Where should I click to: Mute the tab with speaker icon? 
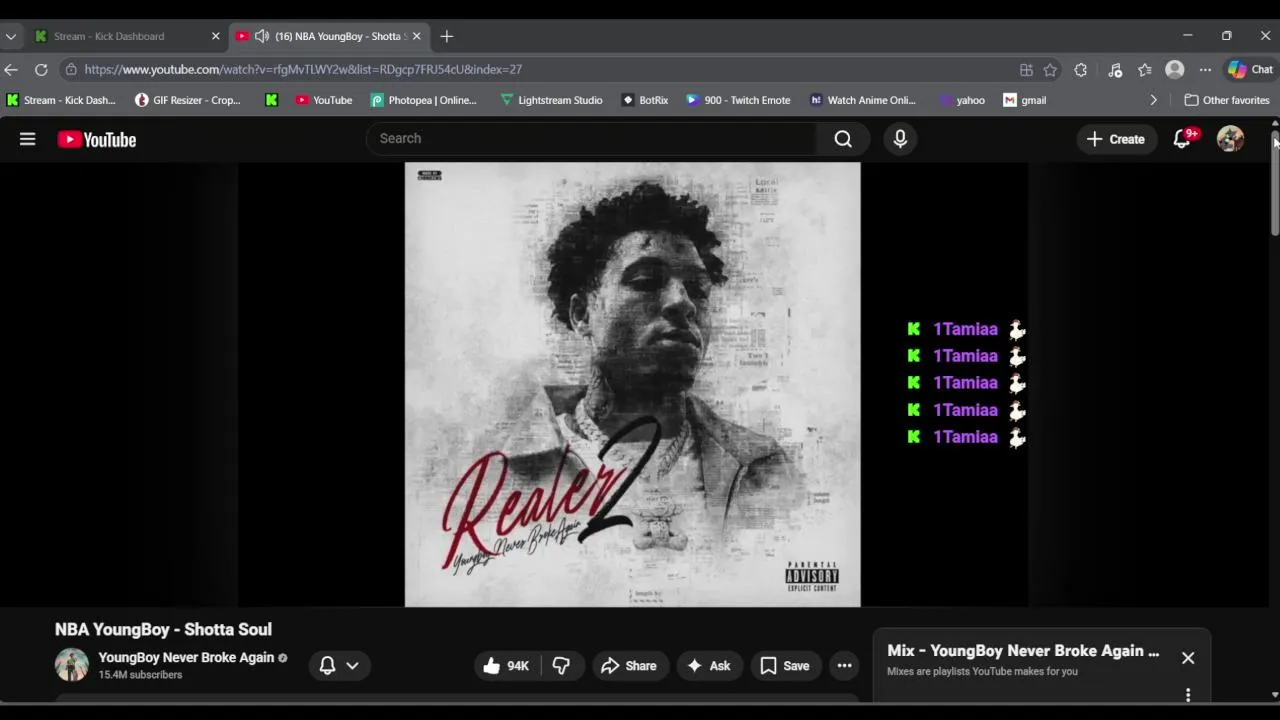pos(261,36)
